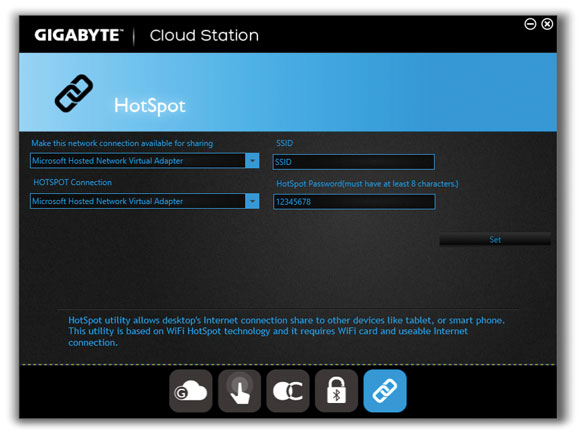Viewport: 580px width, 433px height.
Task: Minimize the Cloud Station window
Action: coord(530,24)
